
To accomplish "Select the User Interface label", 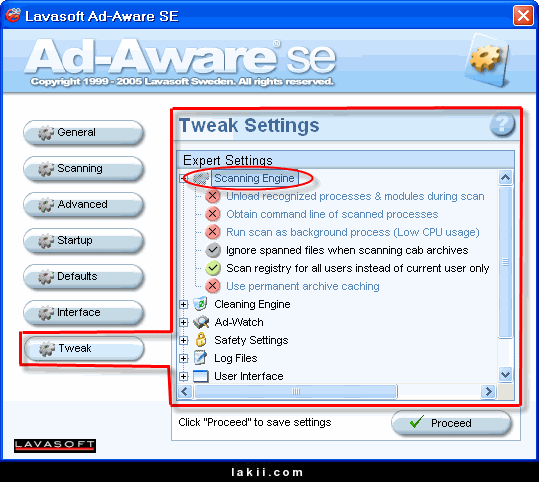I will pos(249,376).
